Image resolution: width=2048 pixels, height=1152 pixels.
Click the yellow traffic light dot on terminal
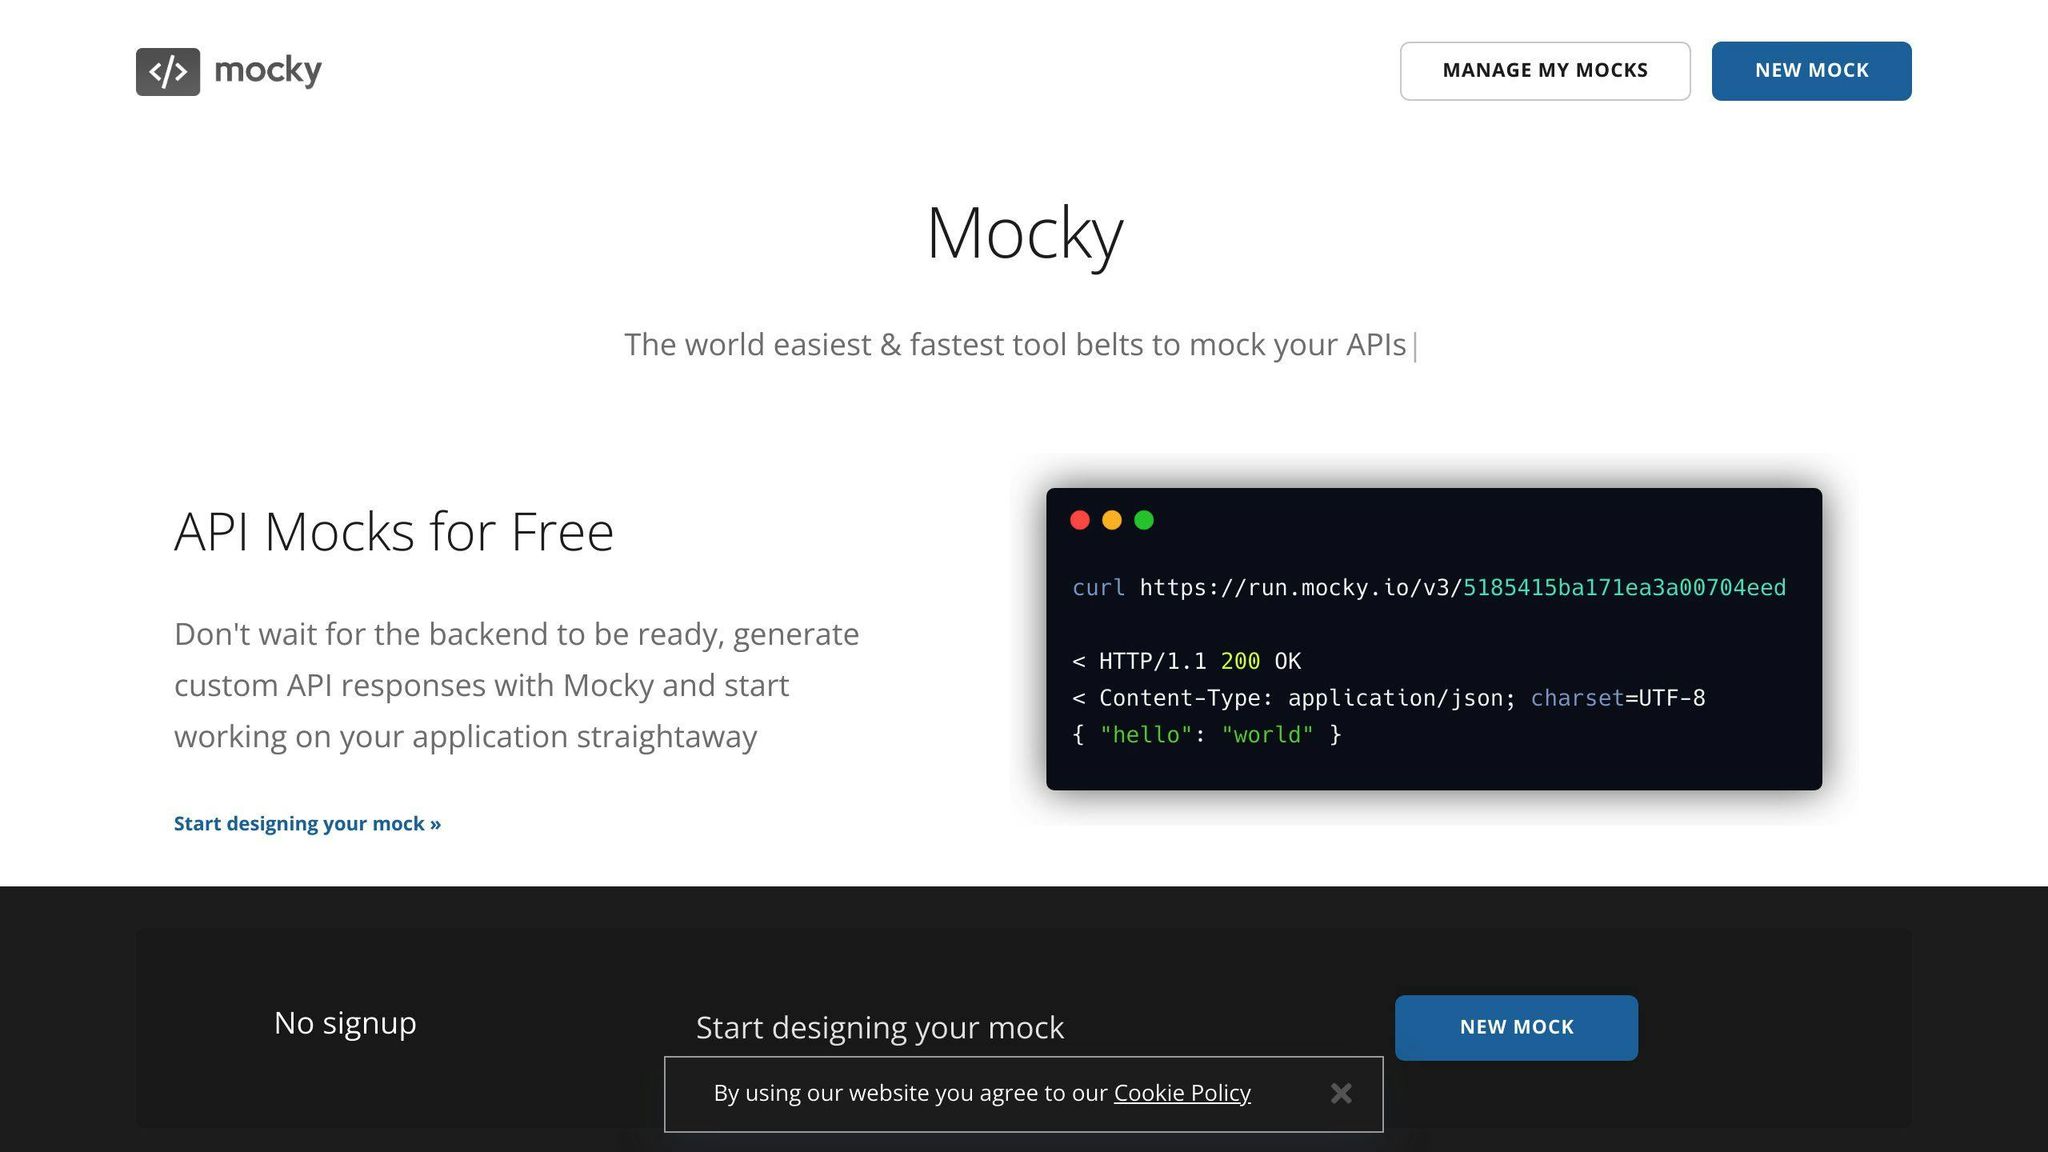coord(1112,520)
